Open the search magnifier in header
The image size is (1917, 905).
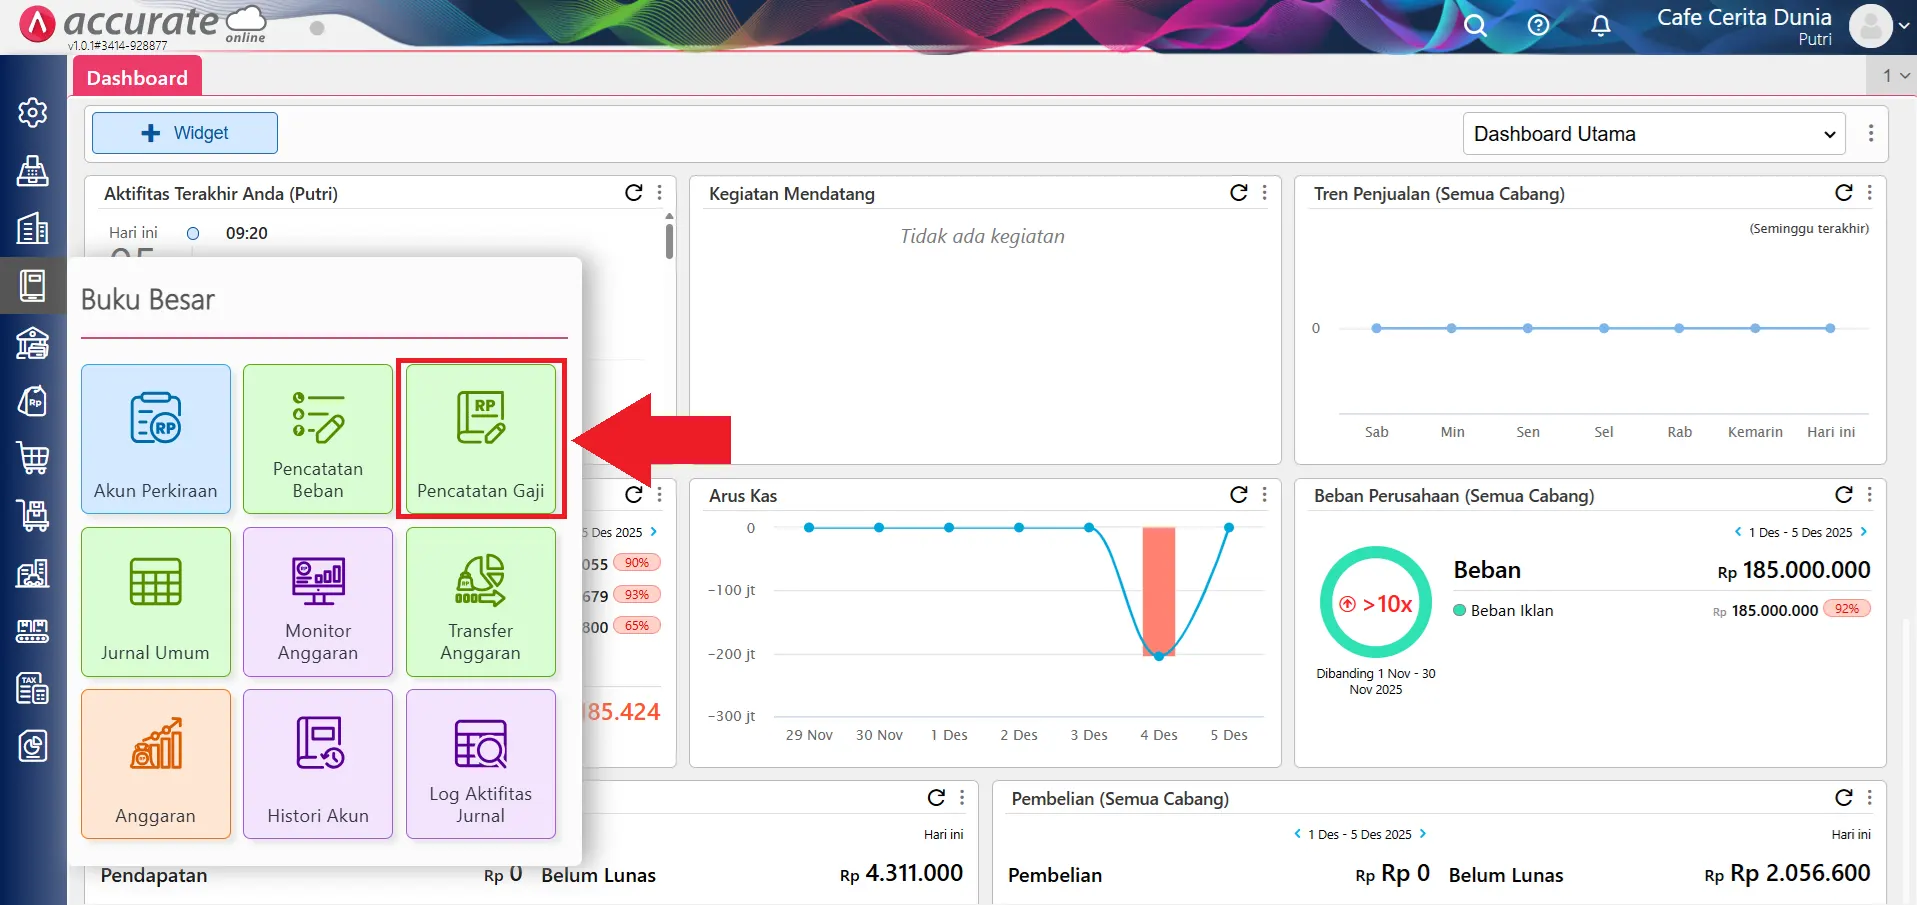(x=1475, y=25)
